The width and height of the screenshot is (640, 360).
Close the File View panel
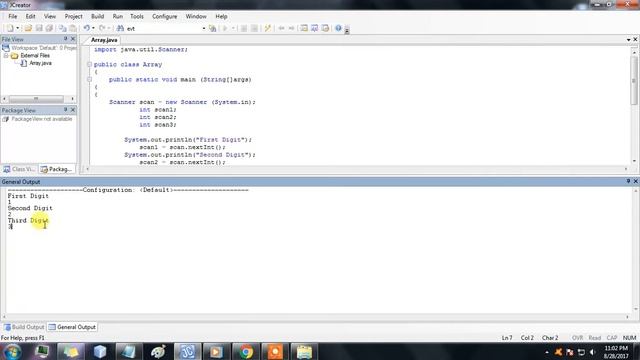[x=73, y=39]
